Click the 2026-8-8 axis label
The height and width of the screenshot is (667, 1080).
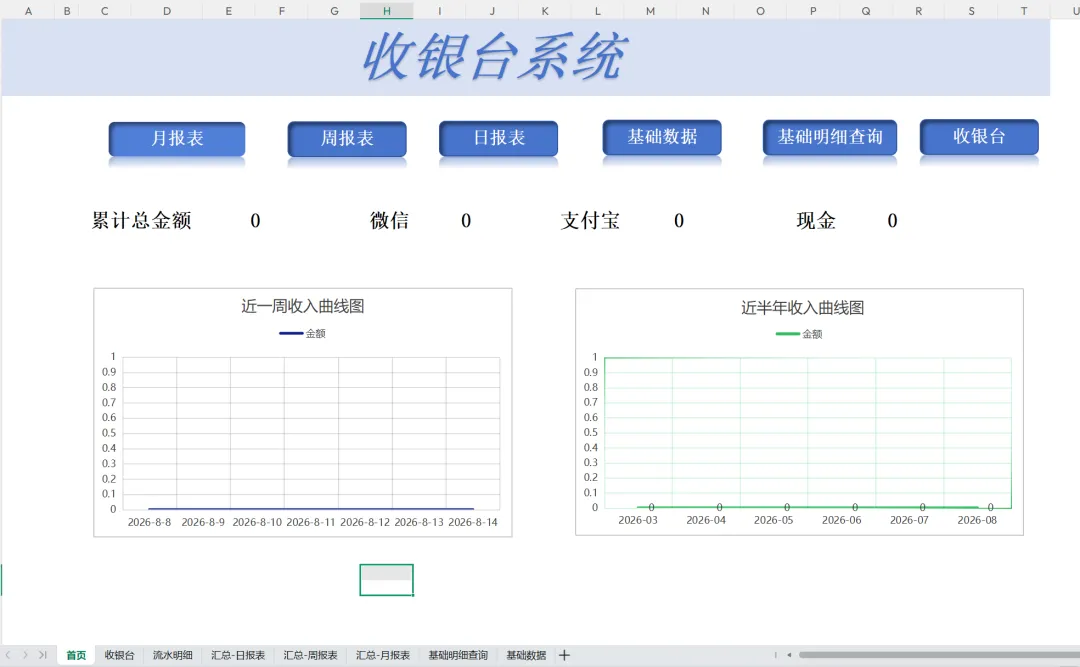(x=149, y=522)
